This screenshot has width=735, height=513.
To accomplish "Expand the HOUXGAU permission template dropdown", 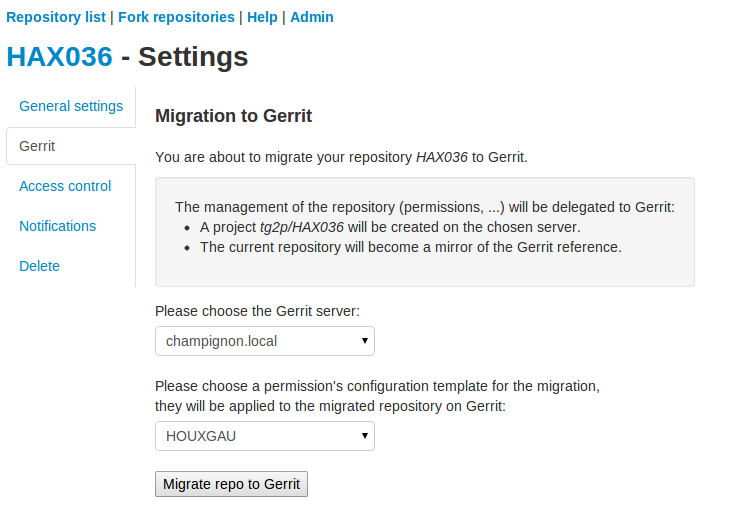I will click(x=265, y=436).
